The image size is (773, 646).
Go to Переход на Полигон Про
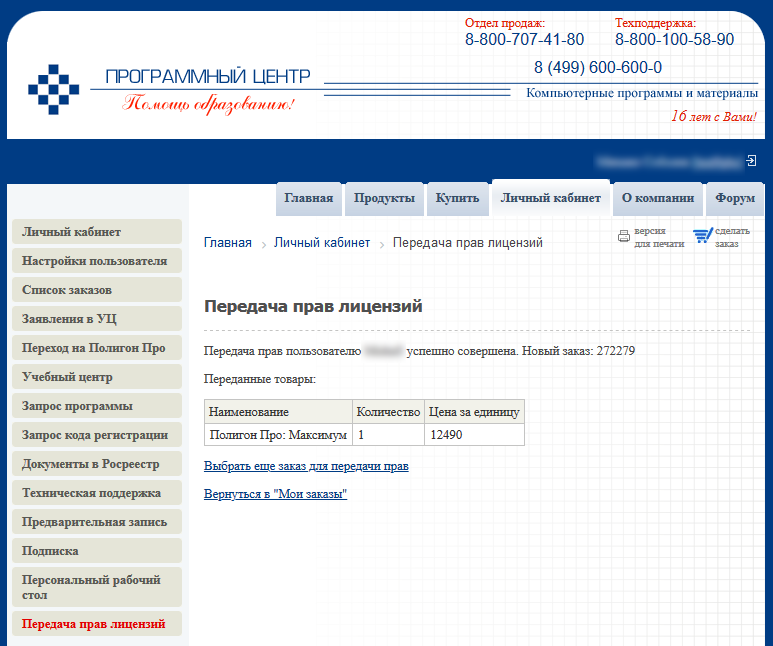[97, 348]
